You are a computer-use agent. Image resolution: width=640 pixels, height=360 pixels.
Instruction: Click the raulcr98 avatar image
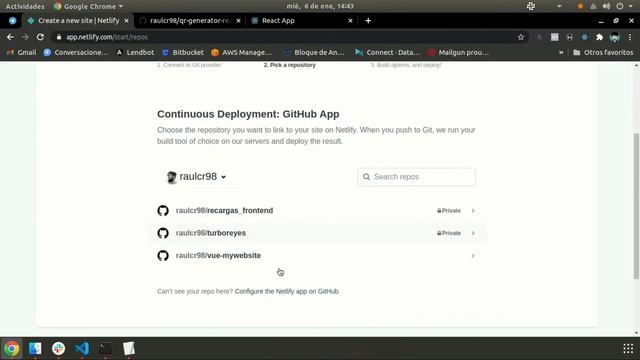pyautogui.click(x=171, y=177)
